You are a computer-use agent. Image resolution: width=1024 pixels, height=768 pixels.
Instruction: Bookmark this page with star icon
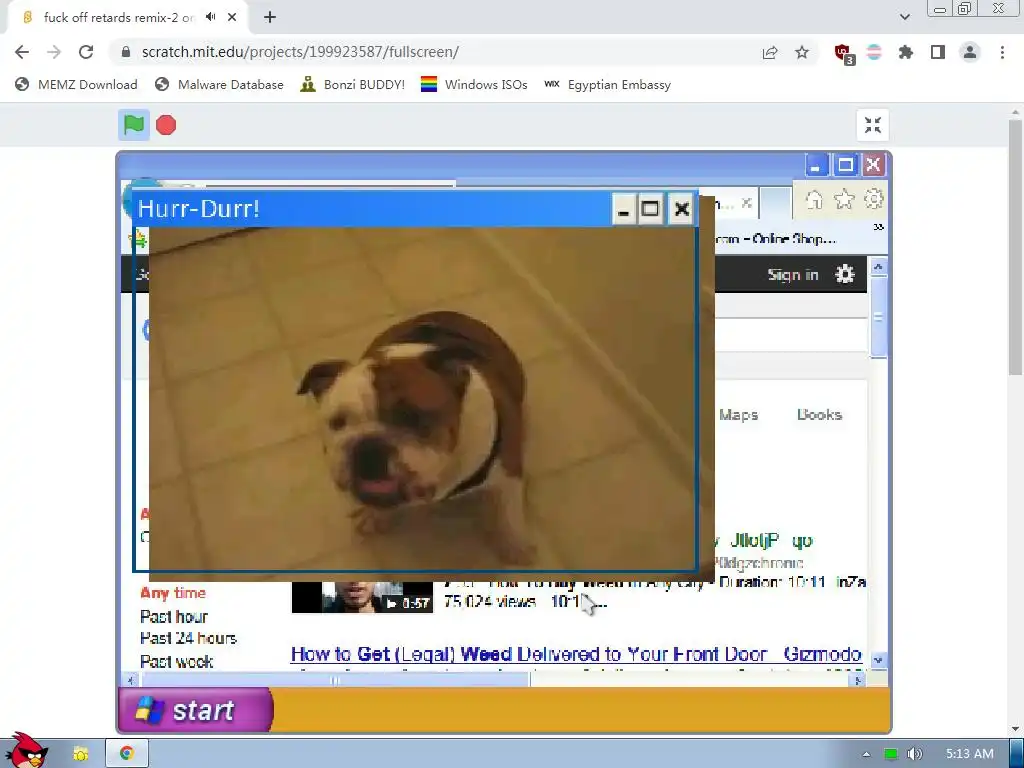point(802,52)
